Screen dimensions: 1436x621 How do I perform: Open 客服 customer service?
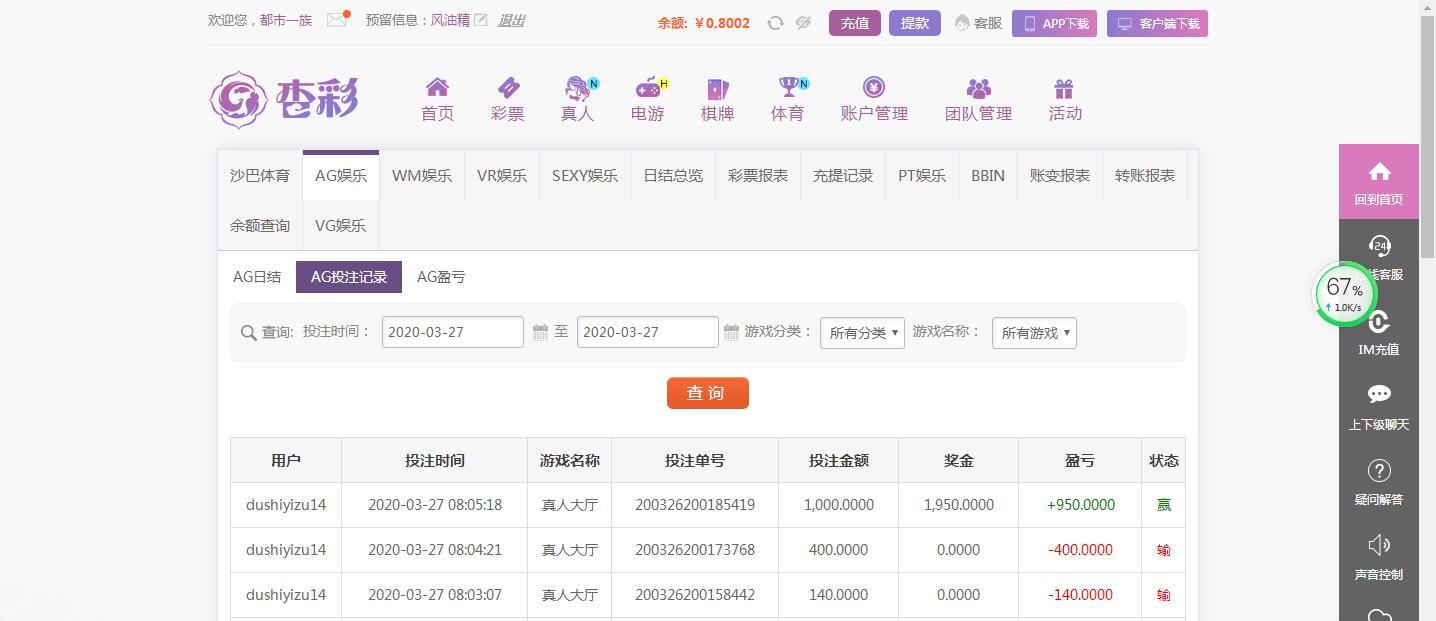click(978, 23)
